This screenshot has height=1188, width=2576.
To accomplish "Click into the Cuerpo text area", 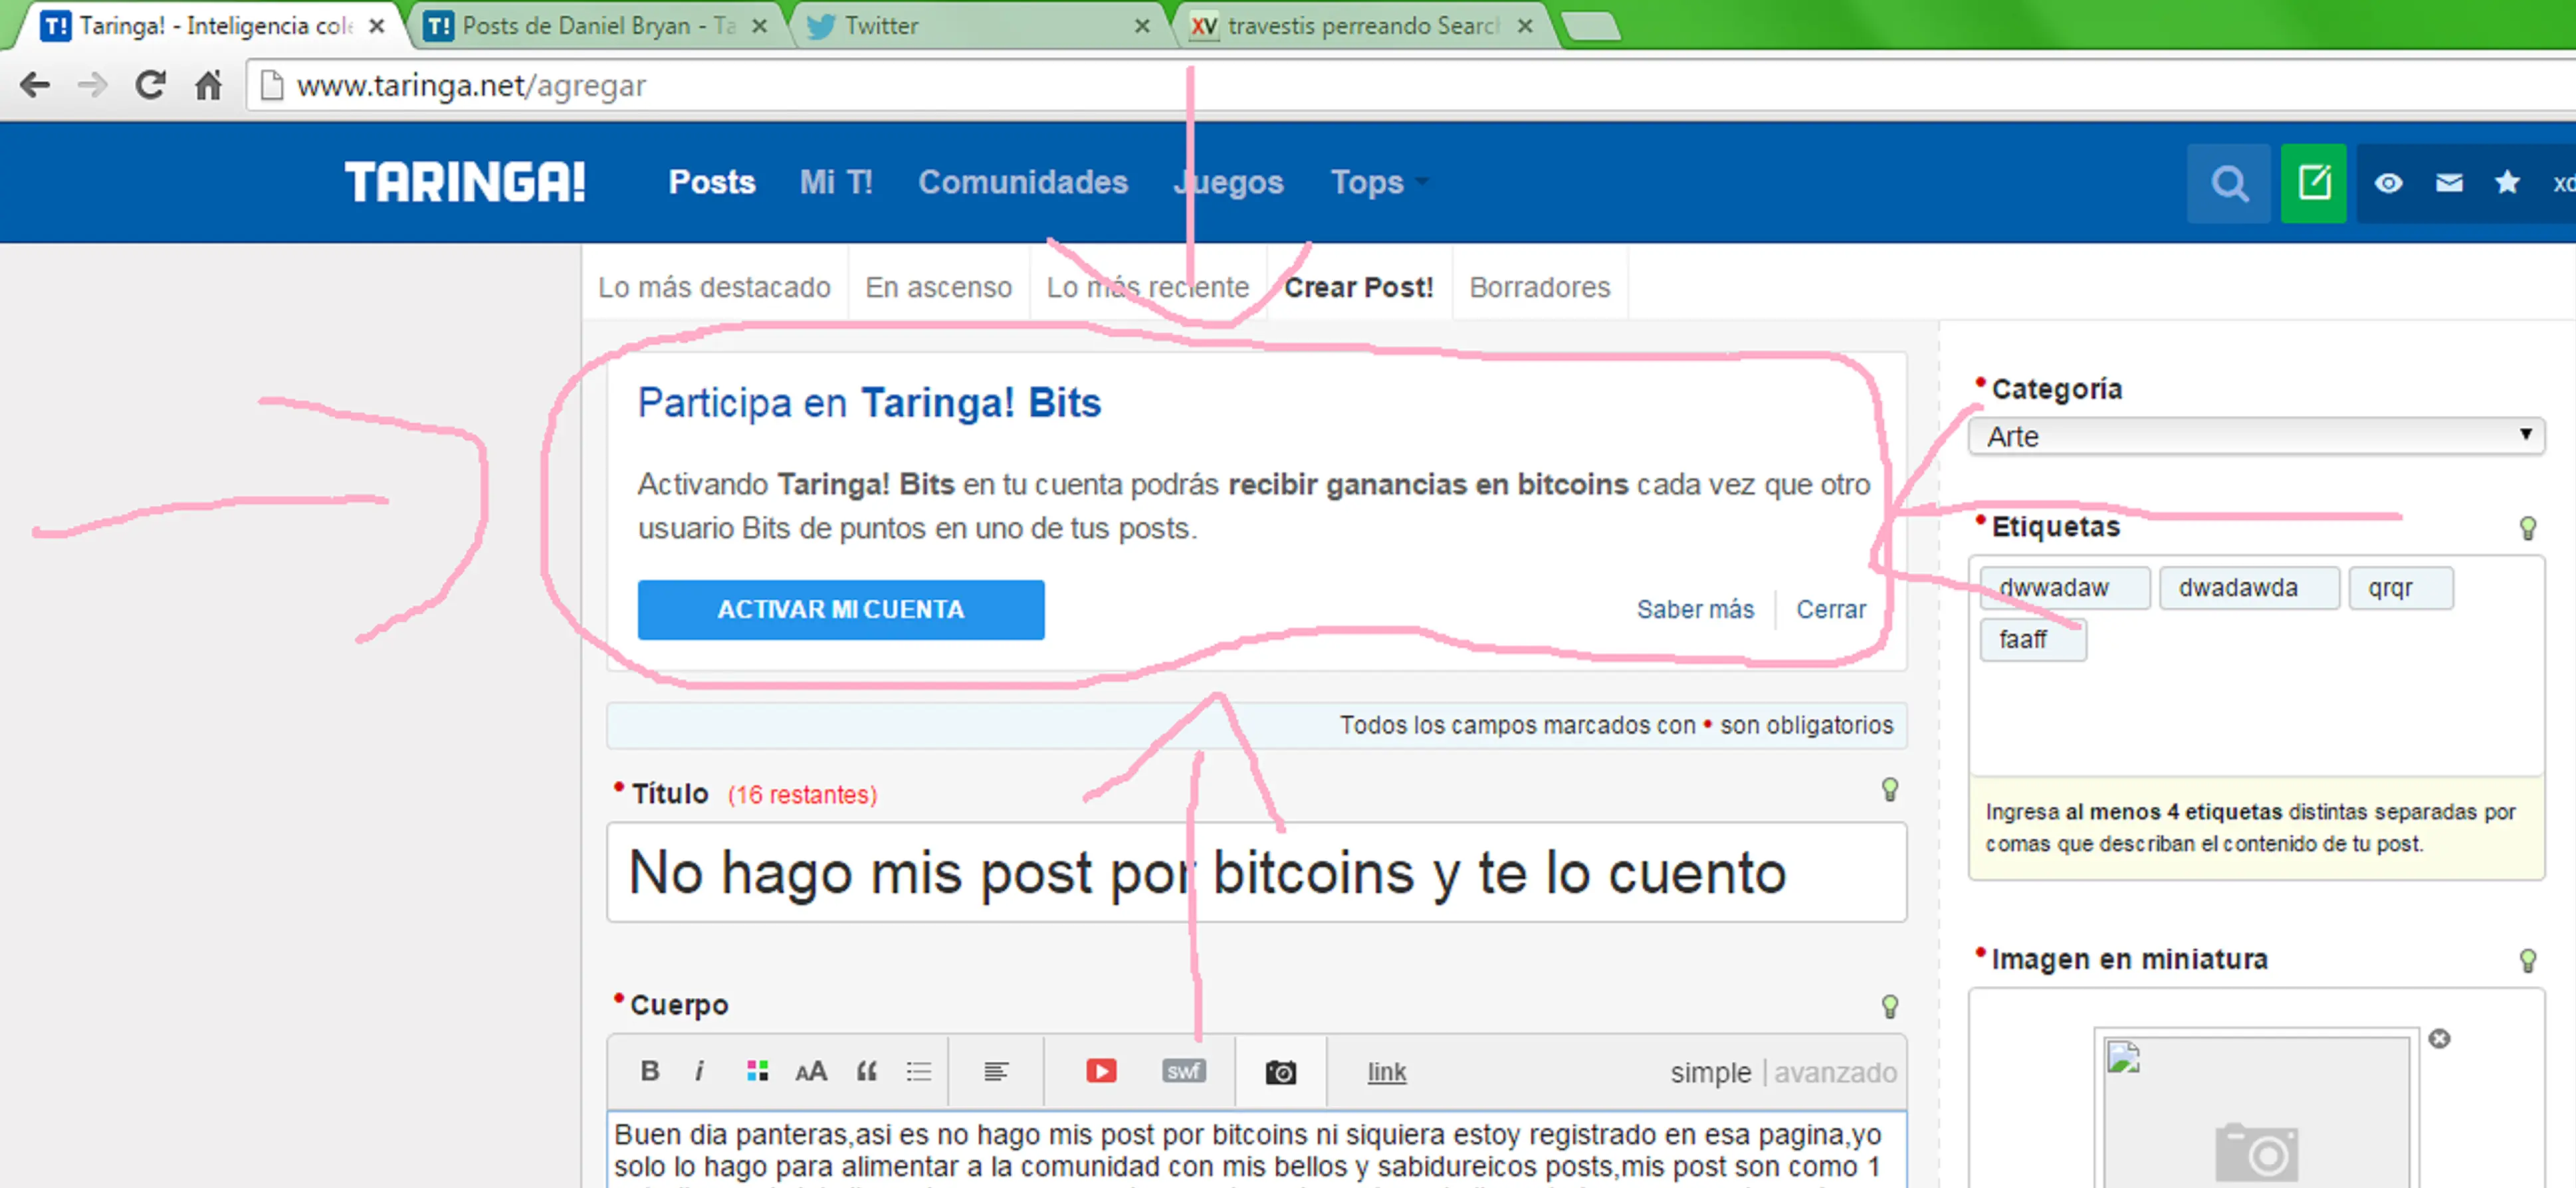I will click(x=1256, y=1150).
